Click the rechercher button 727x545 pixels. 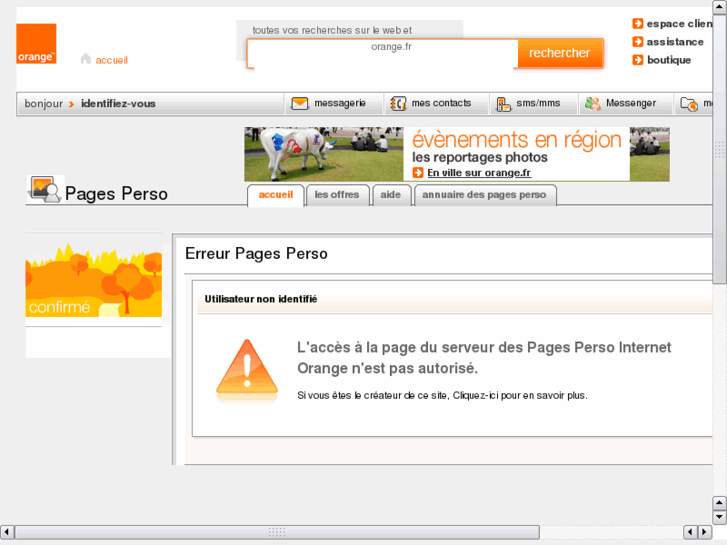point(560,53)
